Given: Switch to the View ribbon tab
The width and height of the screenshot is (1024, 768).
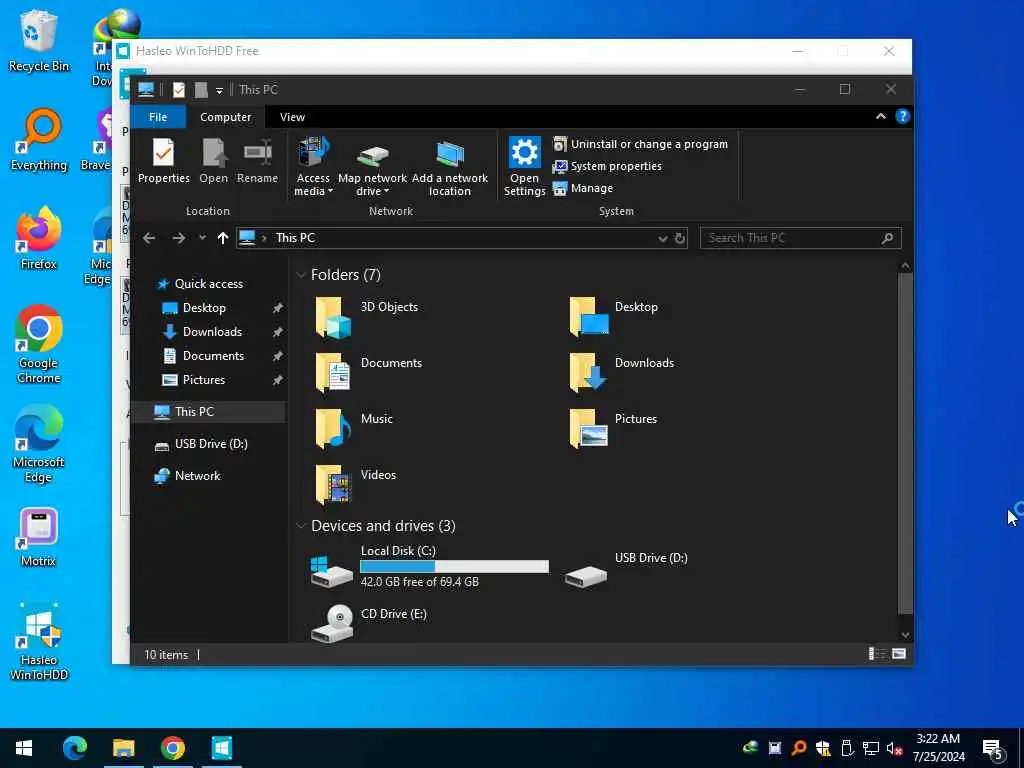Looking at the screenshot, I should 292,117.
